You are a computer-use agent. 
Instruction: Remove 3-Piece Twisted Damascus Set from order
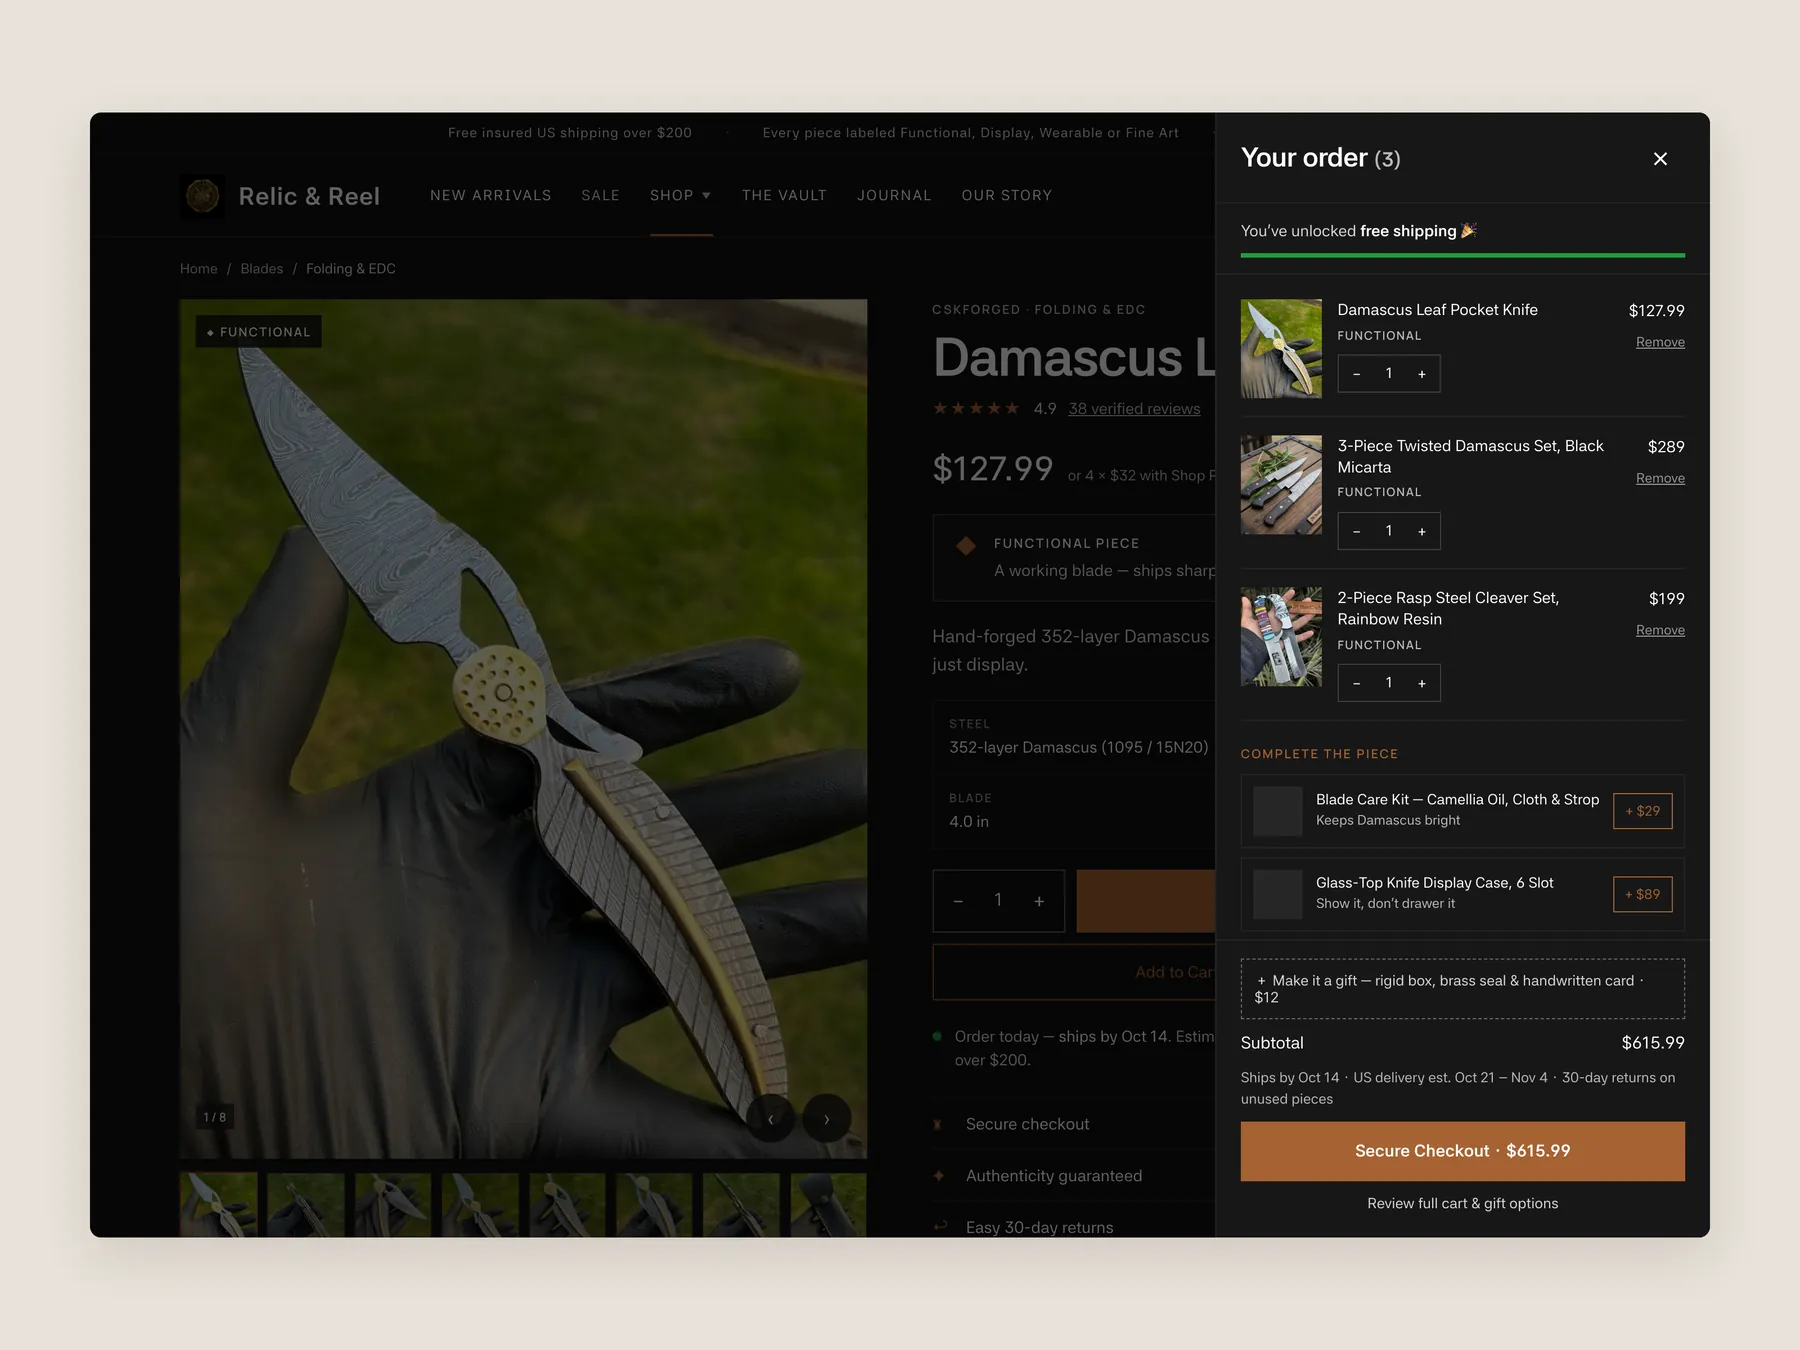(x=1660, y=478)
